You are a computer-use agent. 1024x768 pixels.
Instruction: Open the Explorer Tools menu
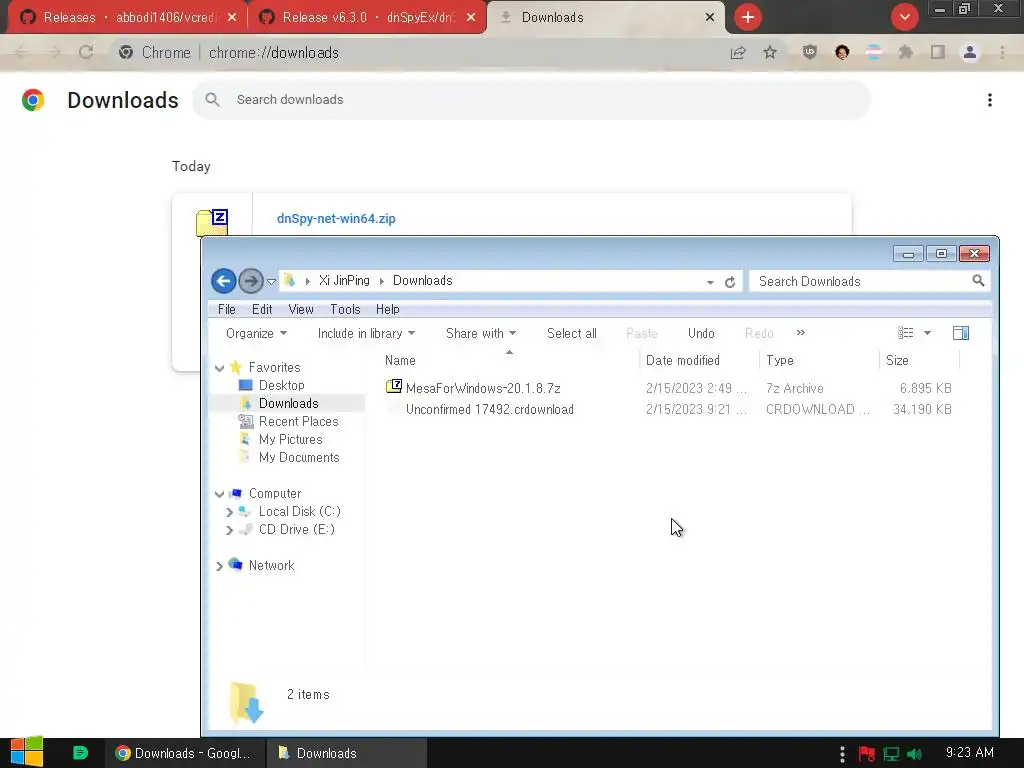point(345,310)
